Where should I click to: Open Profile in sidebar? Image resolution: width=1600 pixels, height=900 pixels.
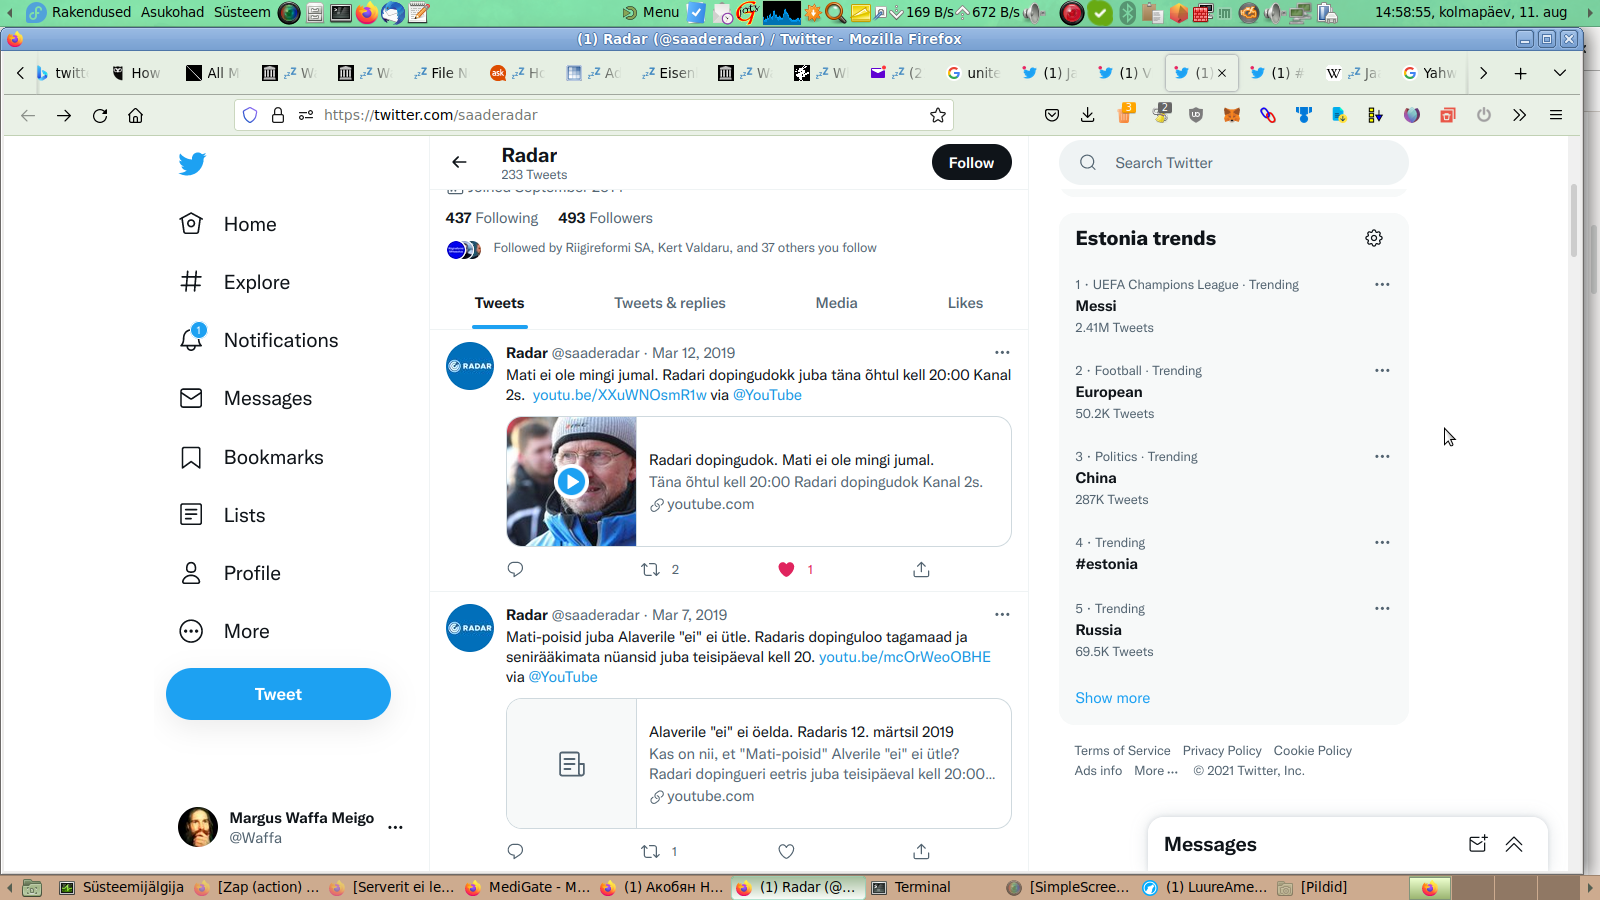229,573
